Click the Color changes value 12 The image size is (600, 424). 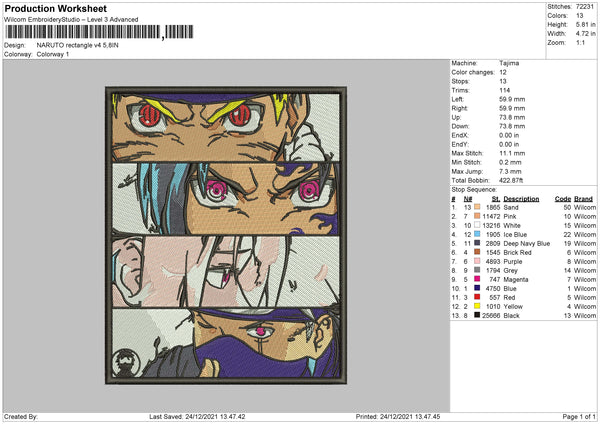pyautogui.click(x=502, y=72)
